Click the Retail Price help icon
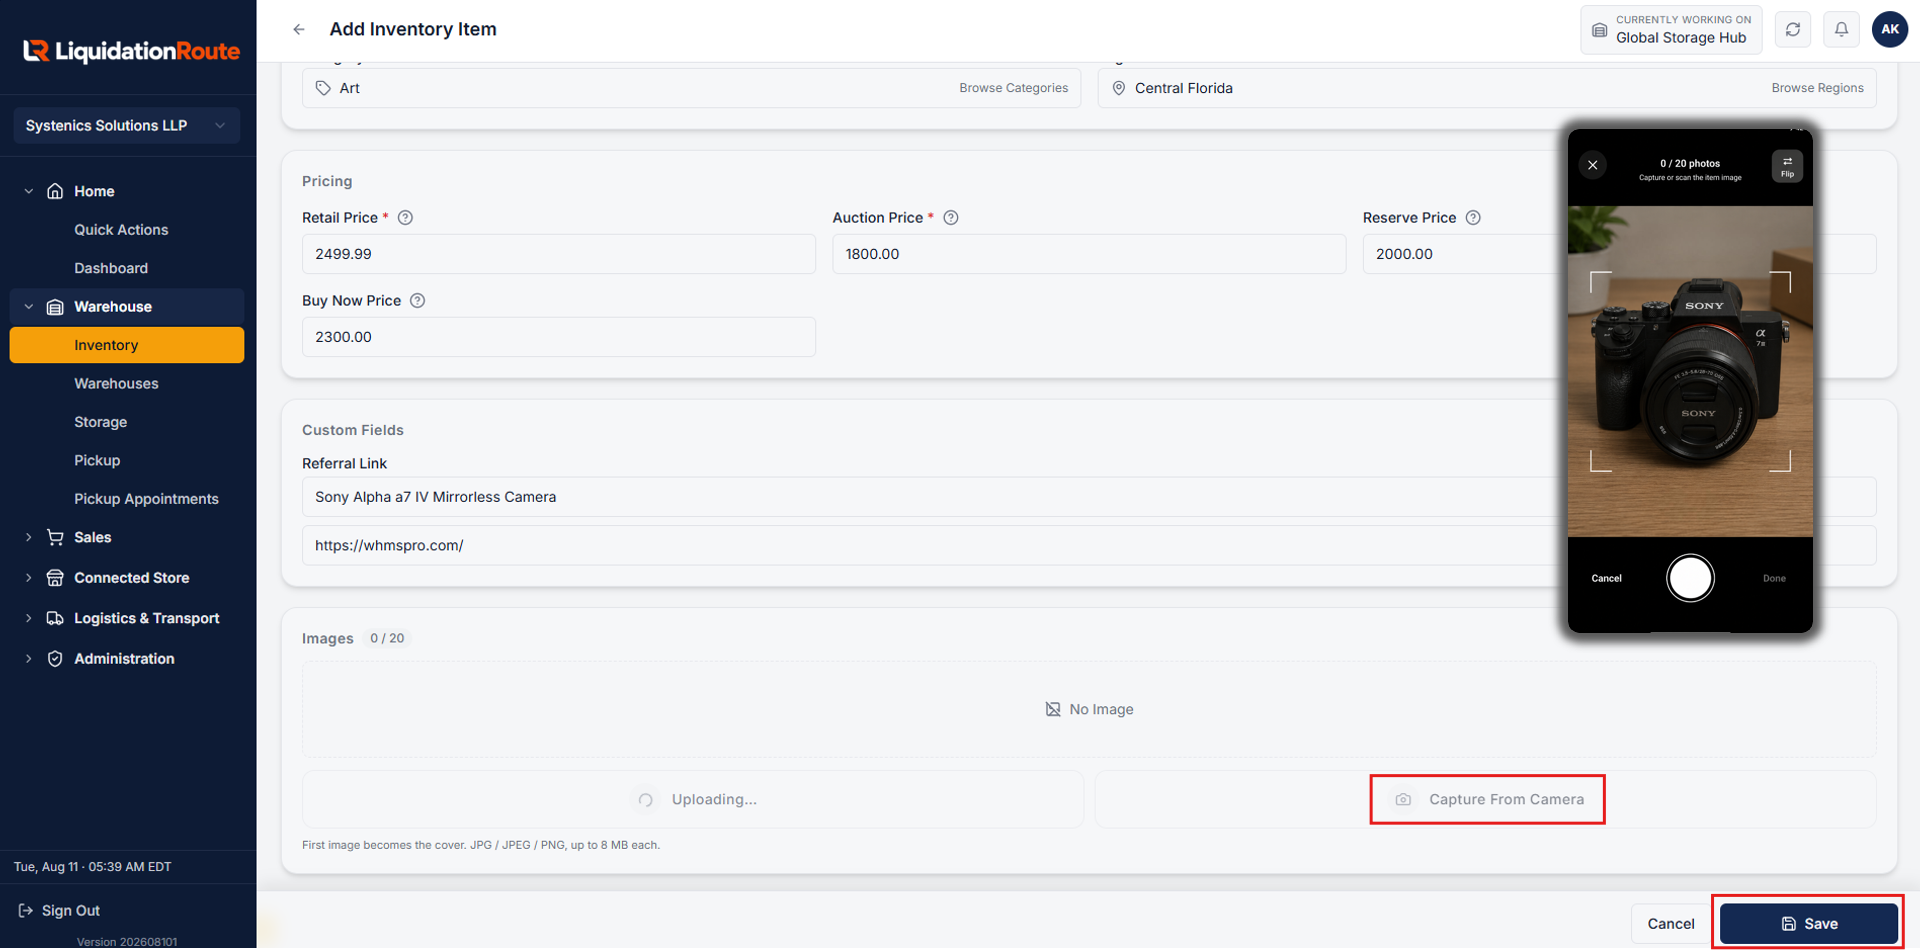The image size is (1920, 950). click(x=405, y=218)
